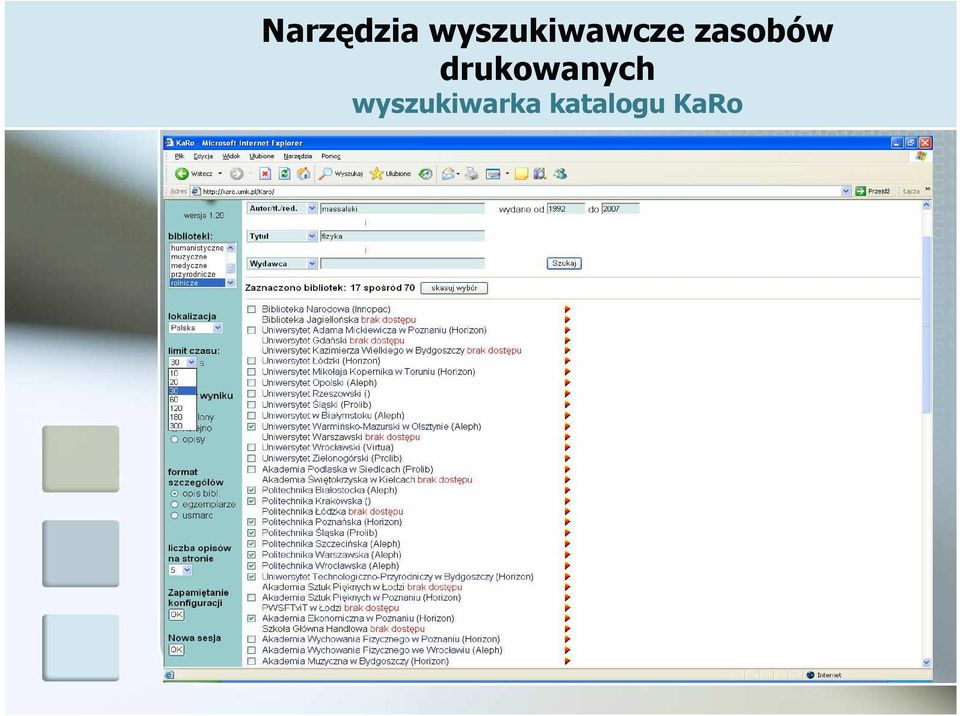The width and height of the screenshot is (960, 716).
Task: Click the History toolbar icon
Action: tap(425, 174)
